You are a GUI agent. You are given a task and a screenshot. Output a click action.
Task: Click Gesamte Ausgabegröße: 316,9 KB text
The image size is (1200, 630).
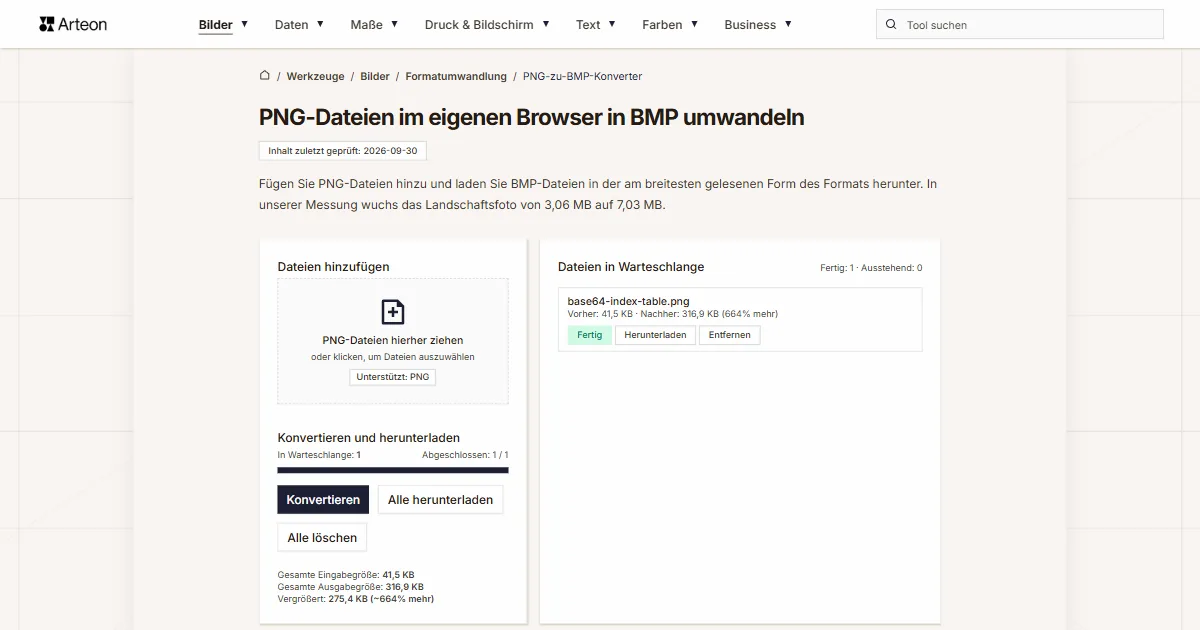[350, 587]
